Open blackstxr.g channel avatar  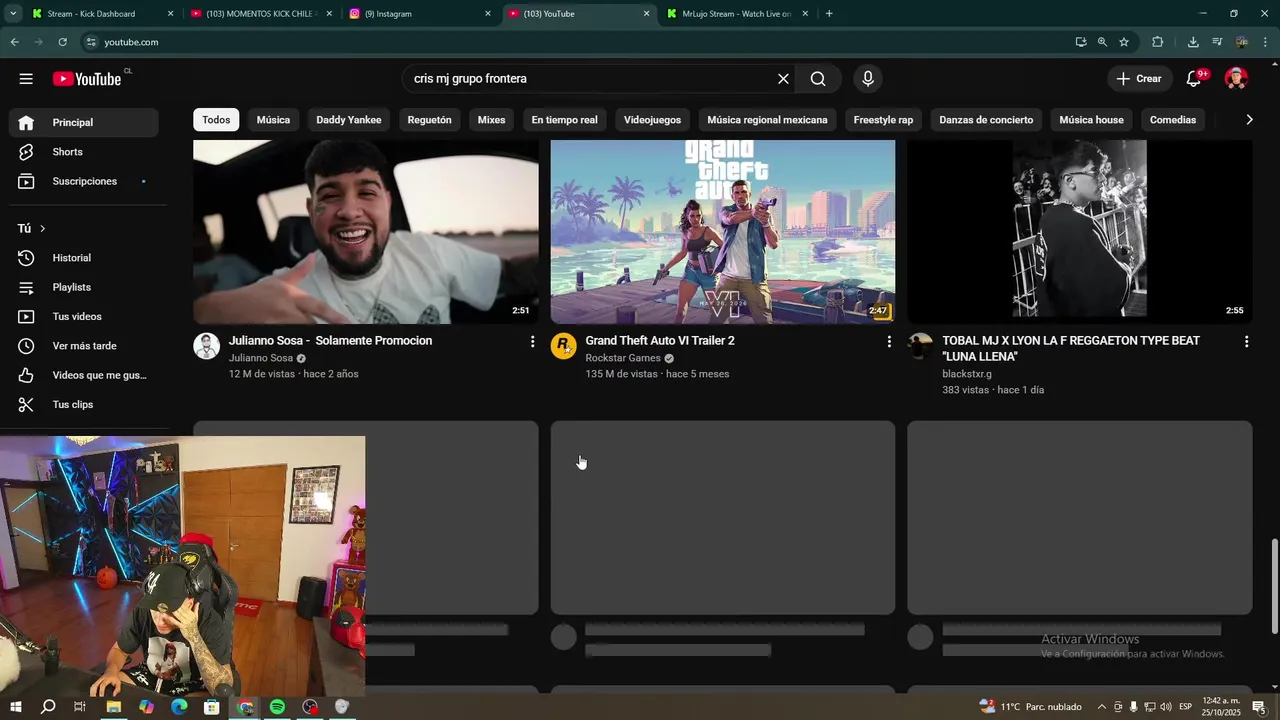pyautogui.click(x=920, y=346)
